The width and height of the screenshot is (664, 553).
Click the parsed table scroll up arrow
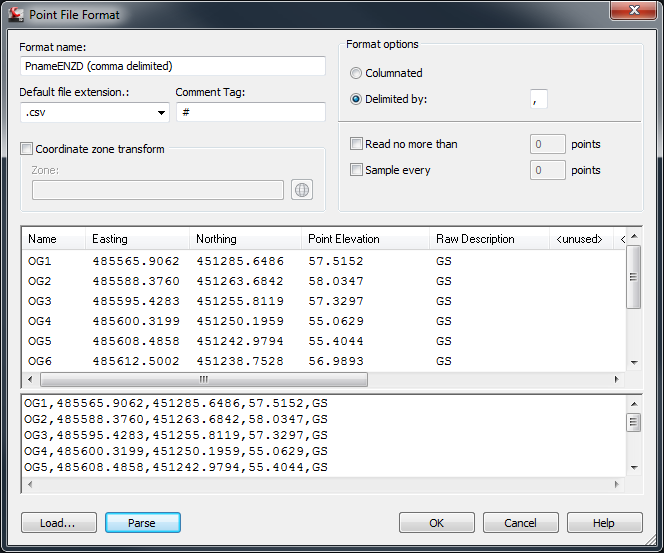634,236
